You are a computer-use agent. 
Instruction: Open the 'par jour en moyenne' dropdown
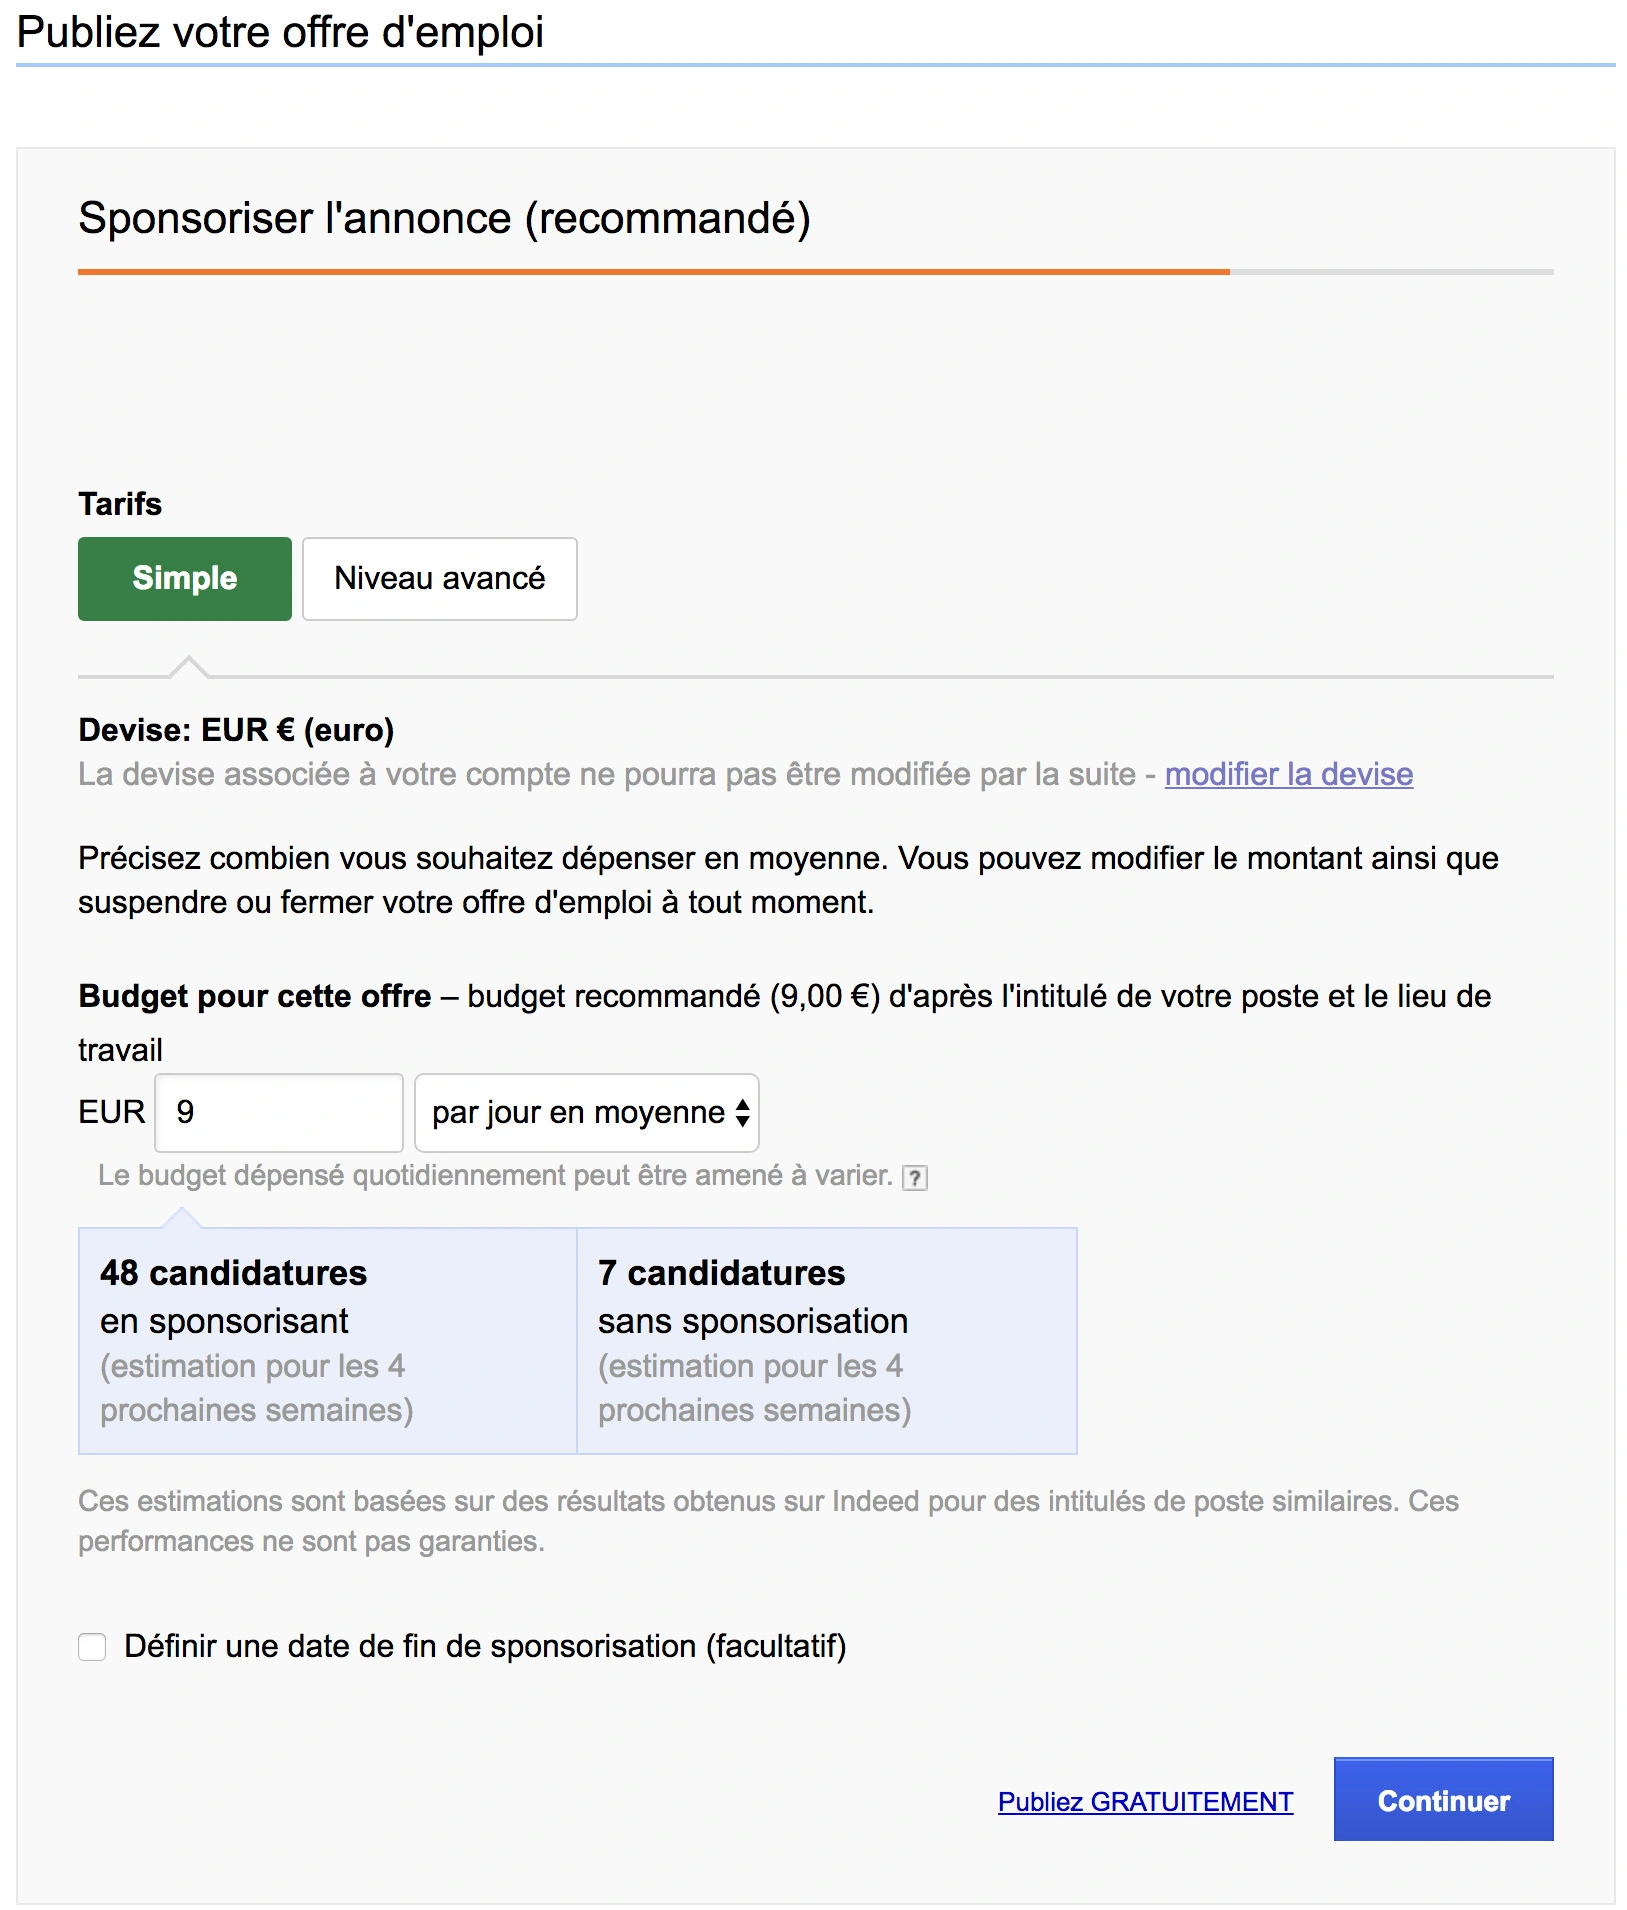[587, 1112]
